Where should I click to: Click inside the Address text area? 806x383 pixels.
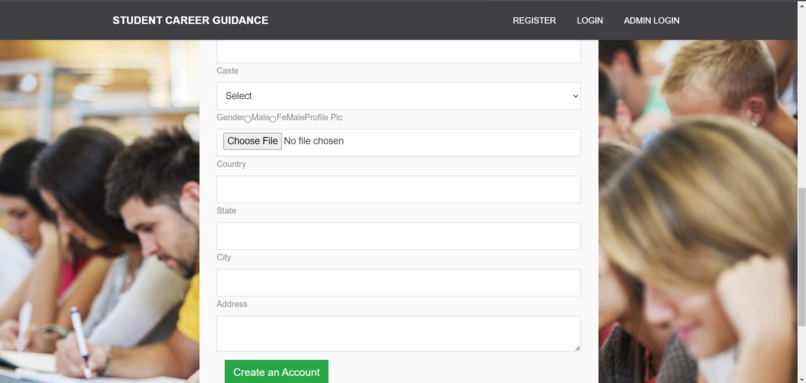(398, 334)
